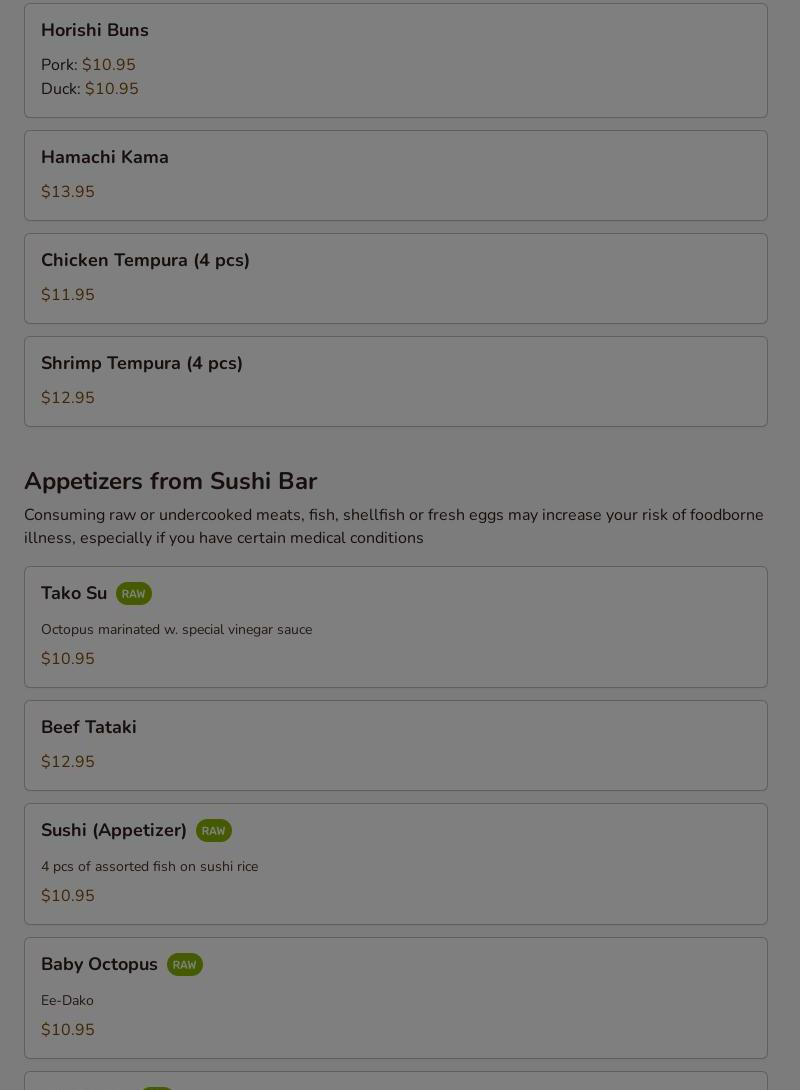Click the RAW badge beside Sushi (Appetizer)
Screen dimensions: 800x1090
pos(213,831)
